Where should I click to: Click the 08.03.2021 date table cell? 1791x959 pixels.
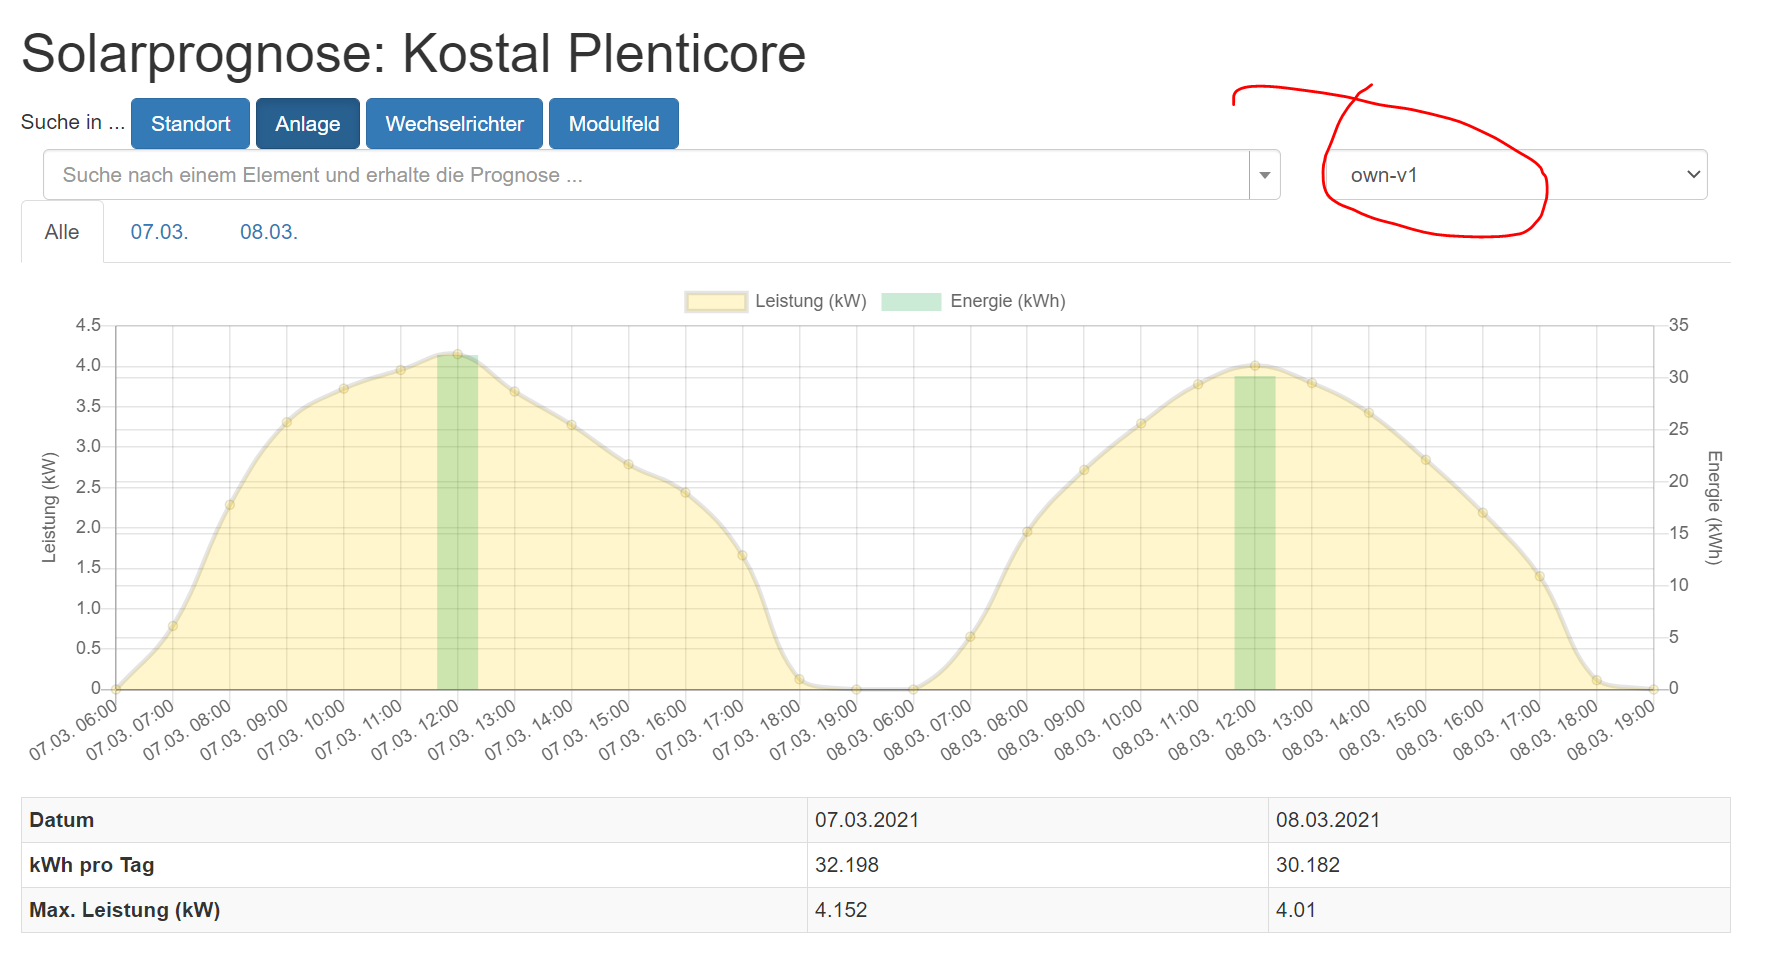click(x=1327, y=820)
